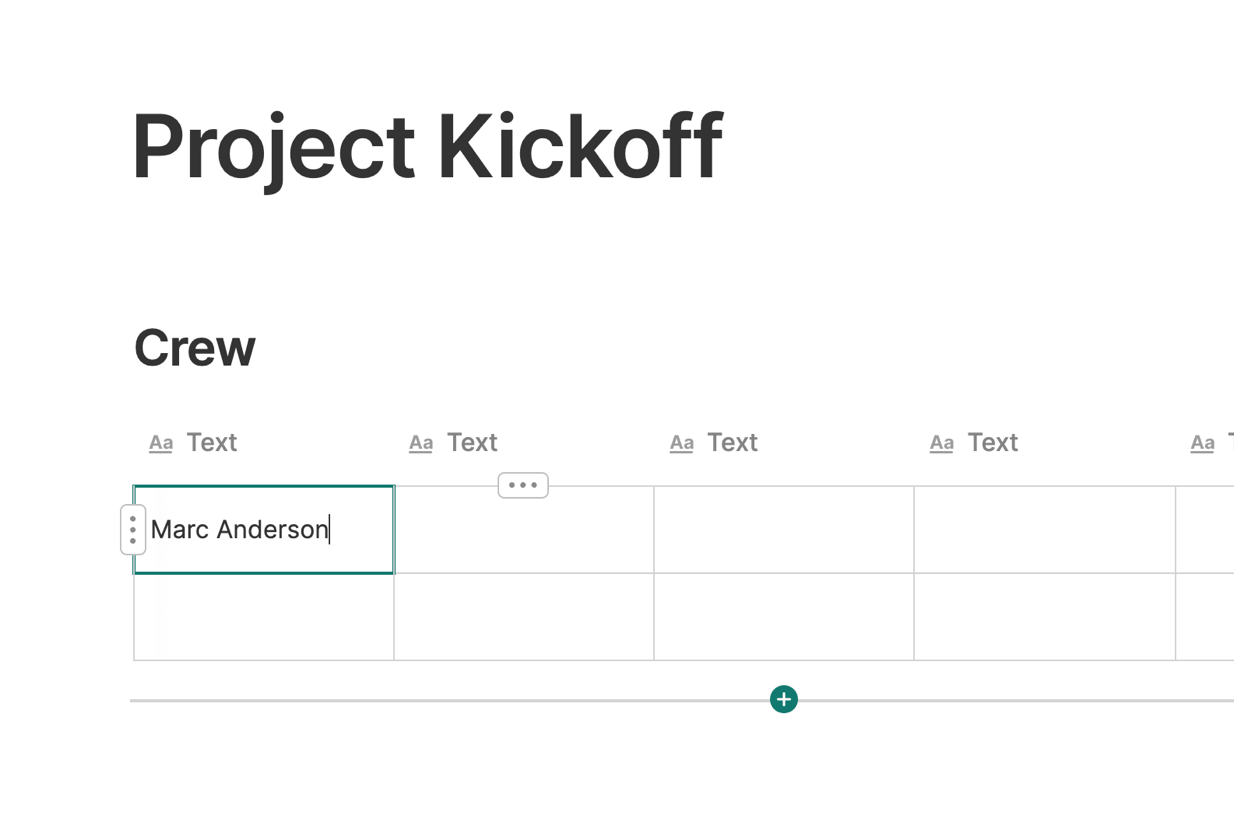1234x833 pixels.
Task: Click the Crew section heading
Action: coord(195,348)
